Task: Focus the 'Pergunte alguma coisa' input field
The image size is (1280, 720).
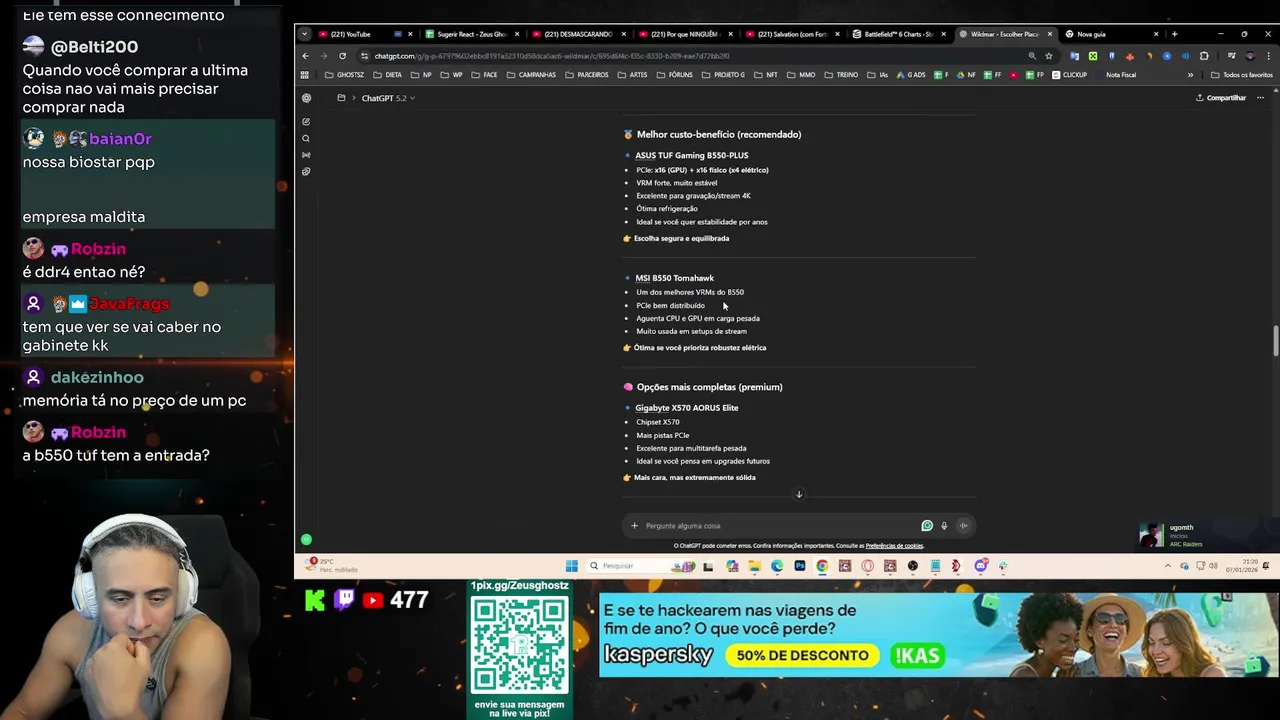Action: pyautogui.click(x=780, y=526)
